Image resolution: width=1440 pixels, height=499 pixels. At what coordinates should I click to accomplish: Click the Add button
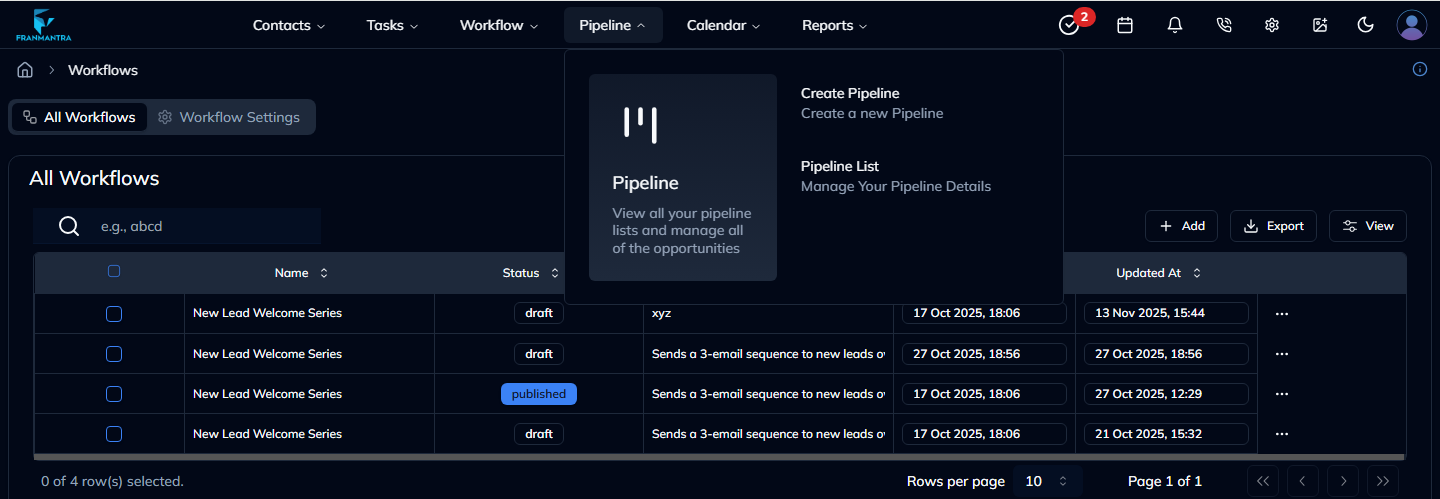click(1181, 226)
